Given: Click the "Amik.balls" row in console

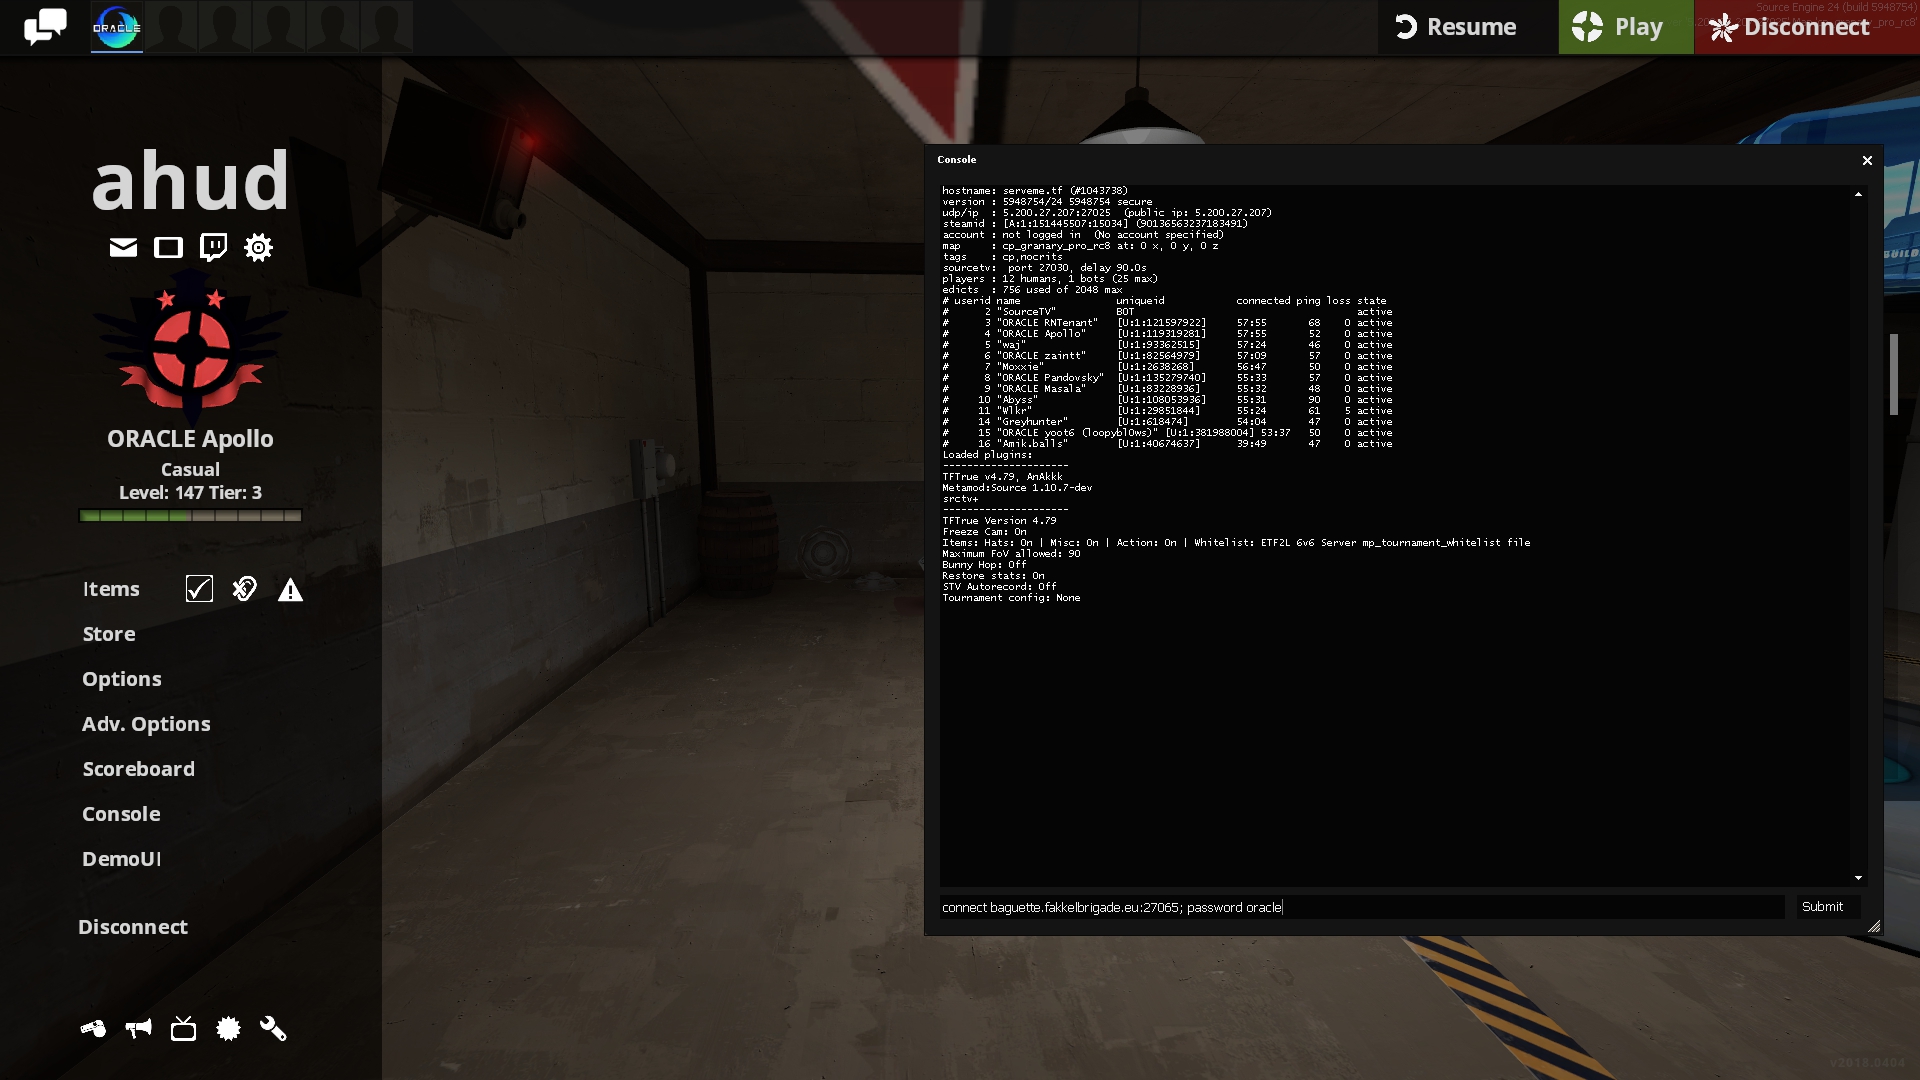Looking at the screenshot, I should point(1167,444).
